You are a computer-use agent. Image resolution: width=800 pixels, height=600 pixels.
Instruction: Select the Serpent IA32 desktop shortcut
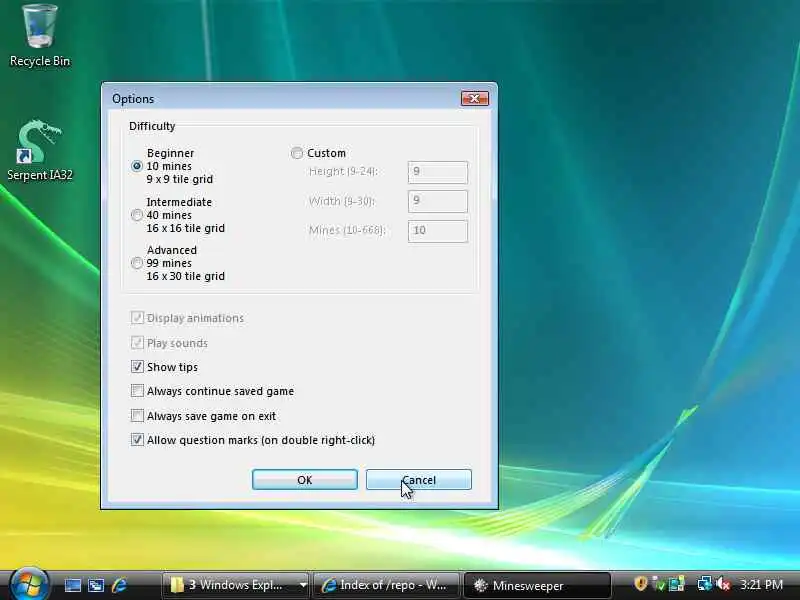tap(40, 151)
